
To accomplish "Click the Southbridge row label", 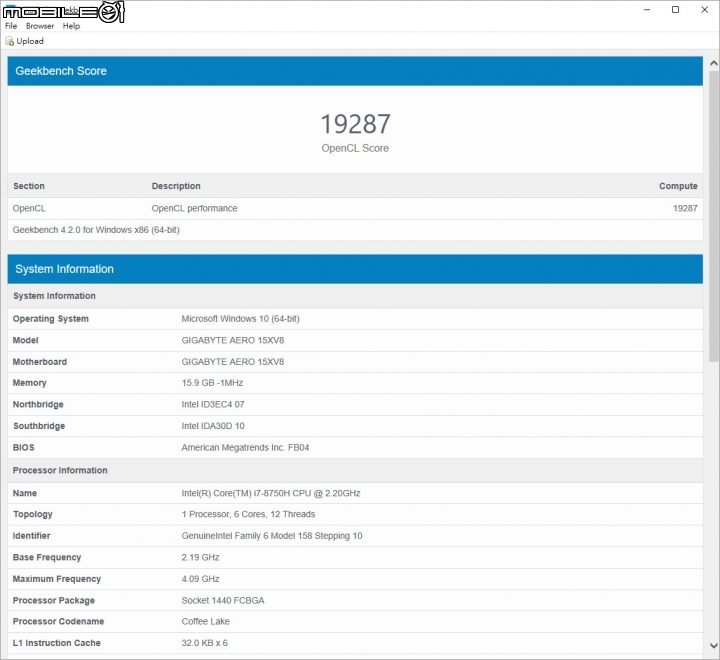I will coord(39,426).
